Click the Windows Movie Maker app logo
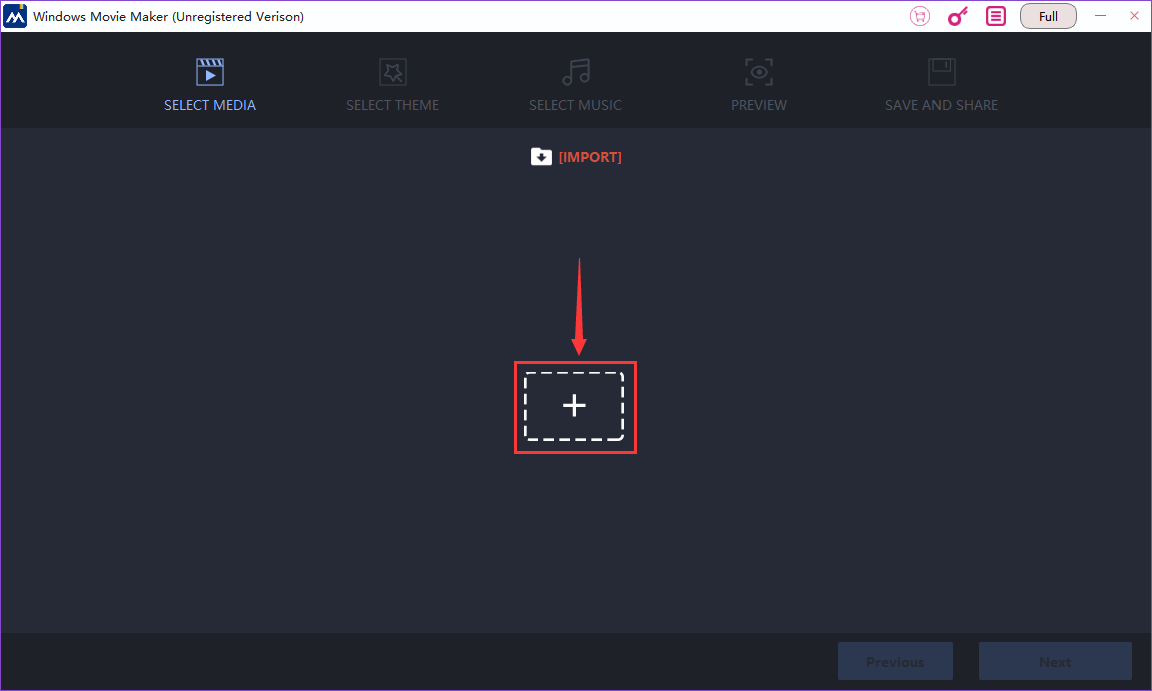The width and height of the screenshot is (1152, 691). [15, 16]
